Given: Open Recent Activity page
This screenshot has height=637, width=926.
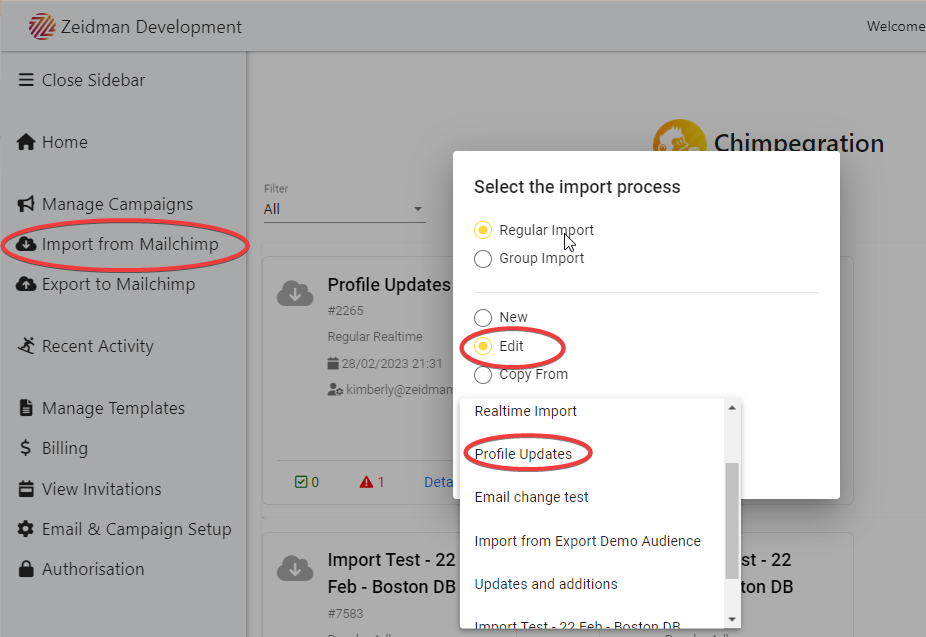Looking at the screenshot, I should (97, 346).
